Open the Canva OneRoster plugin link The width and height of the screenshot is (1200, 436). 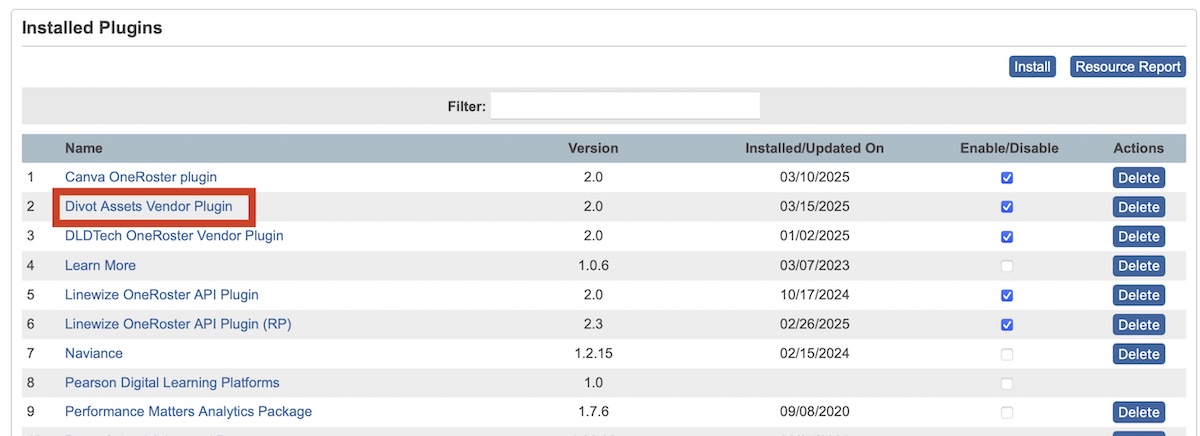pyautogui.click(x=141, y=177)
